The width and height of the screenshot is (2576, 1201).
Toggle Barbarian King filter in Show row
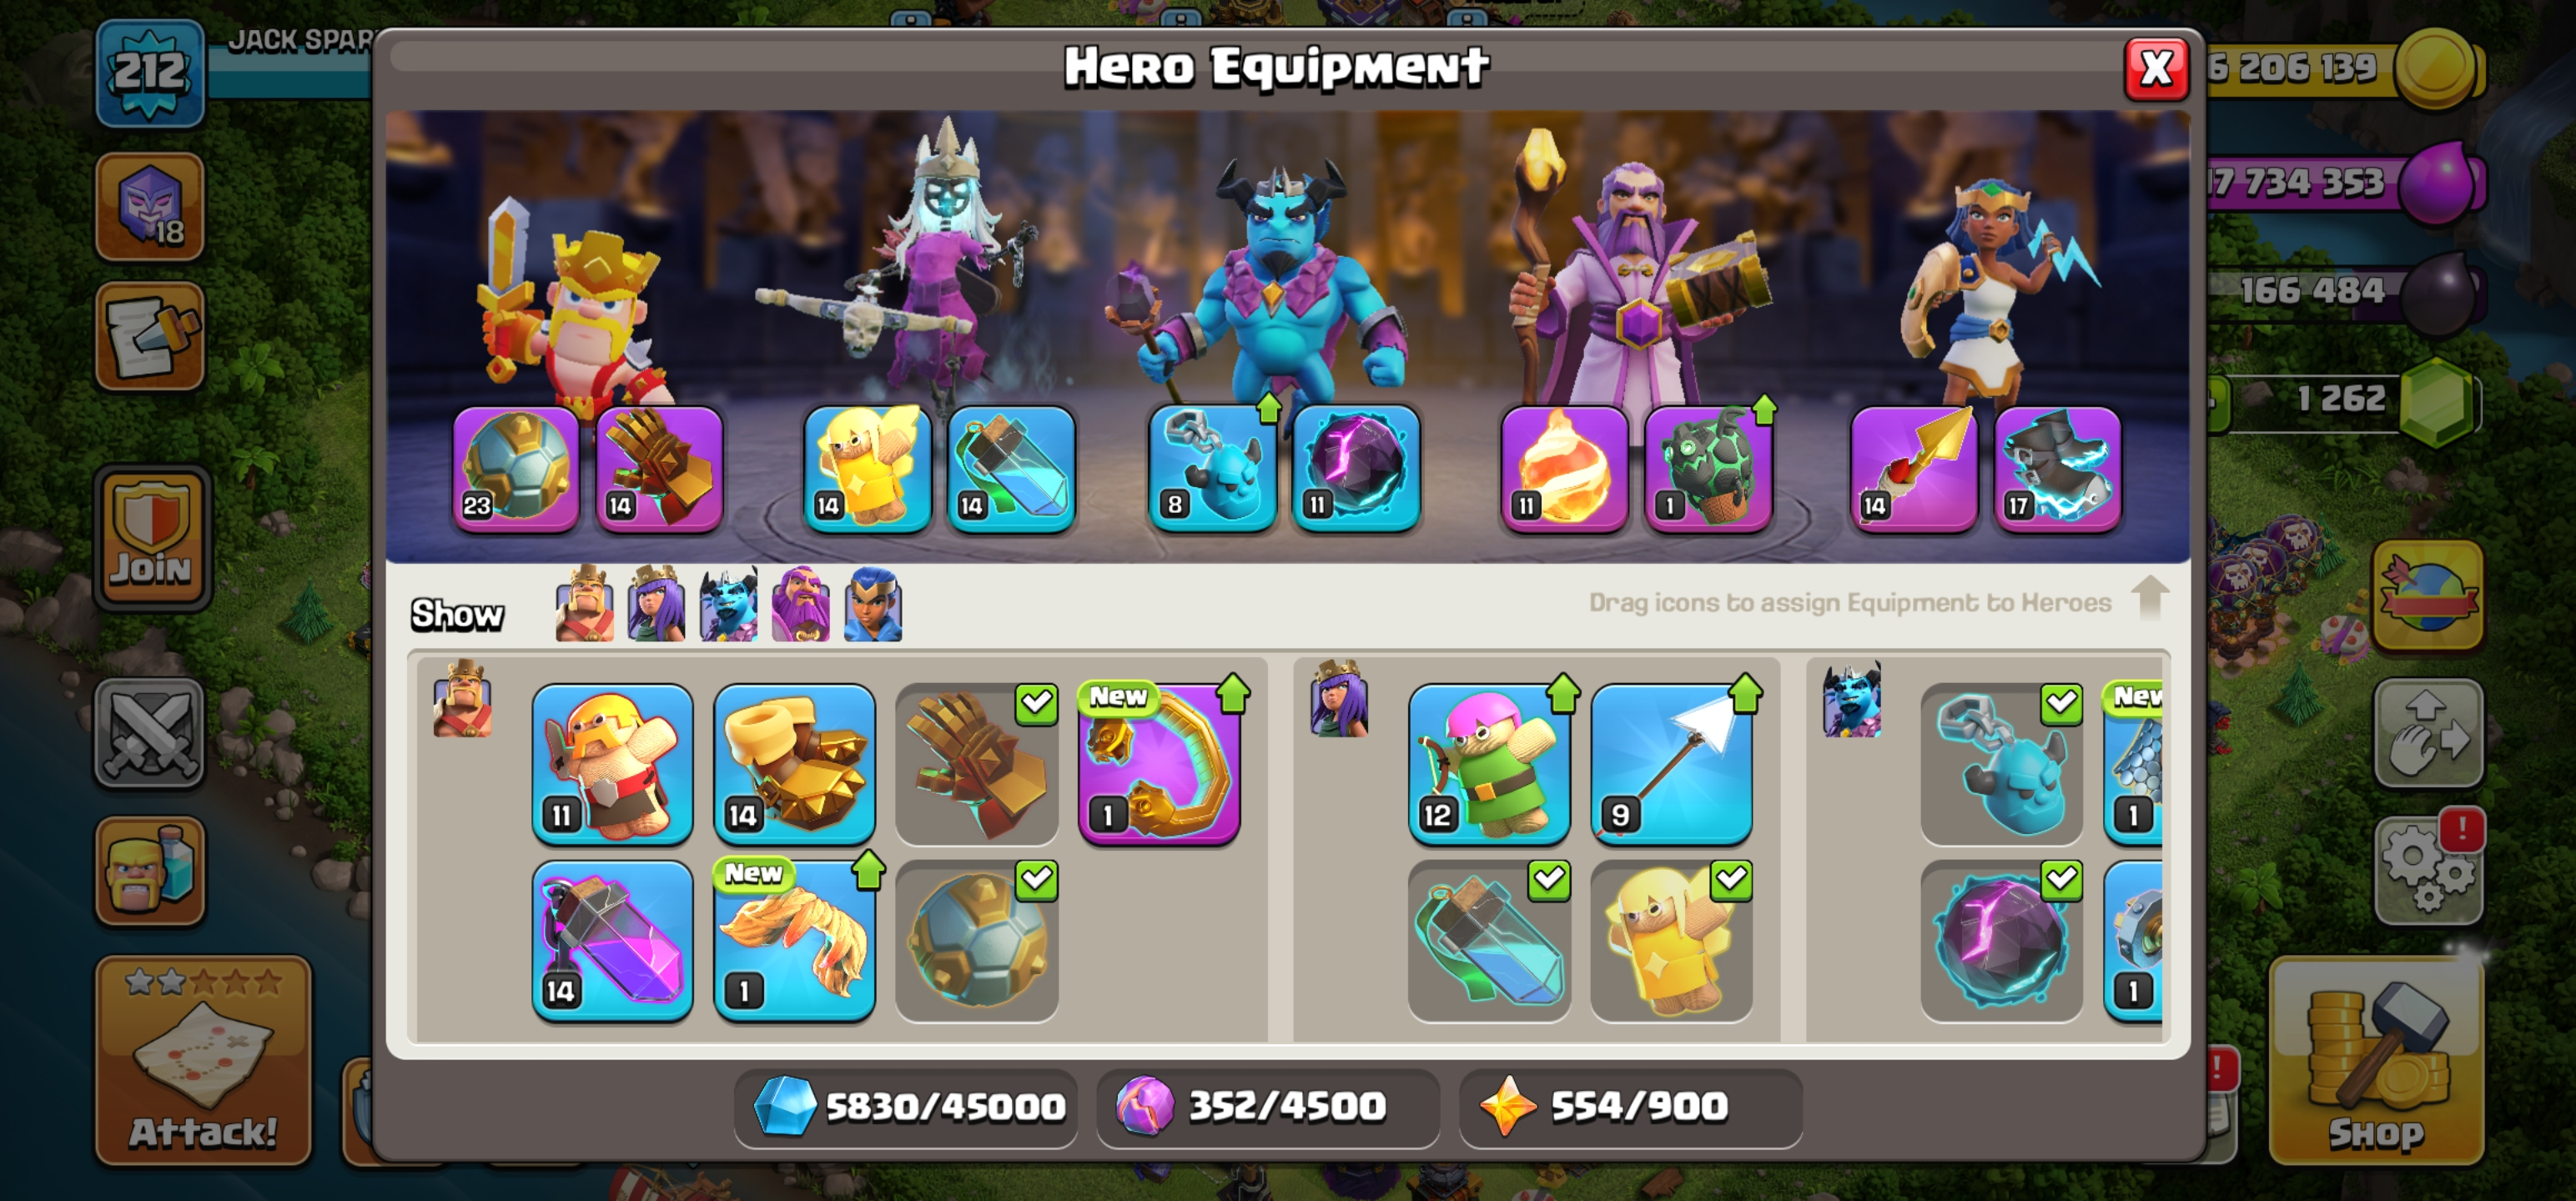click(585, 604)
